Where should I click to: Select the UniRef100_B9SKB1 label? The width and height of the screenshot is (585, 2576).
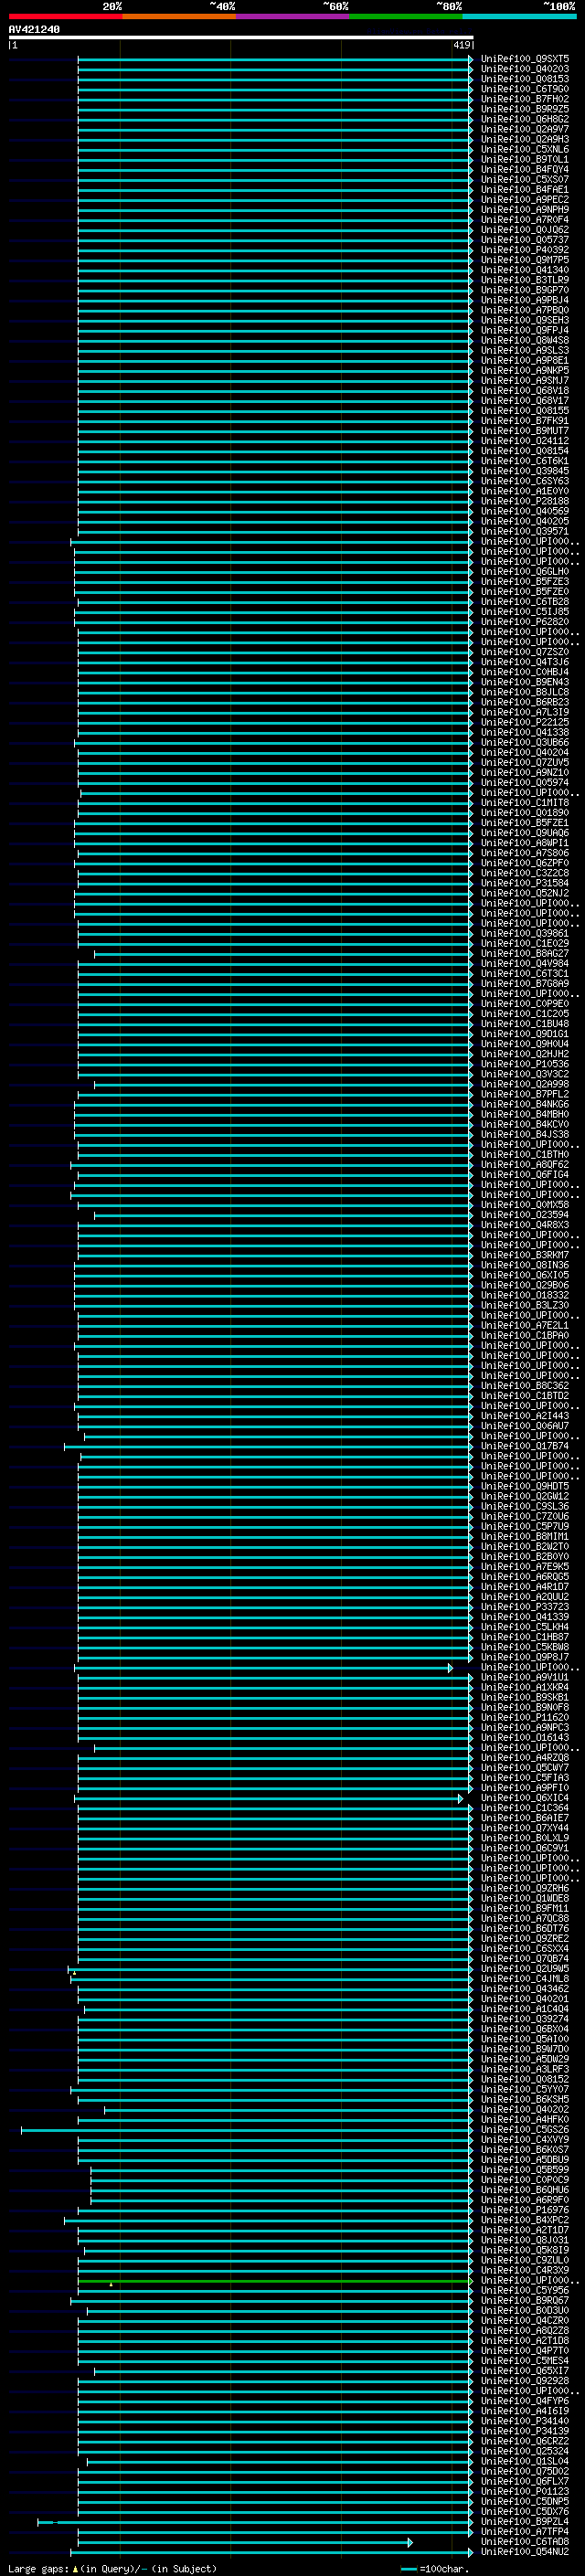(525, 1697)
